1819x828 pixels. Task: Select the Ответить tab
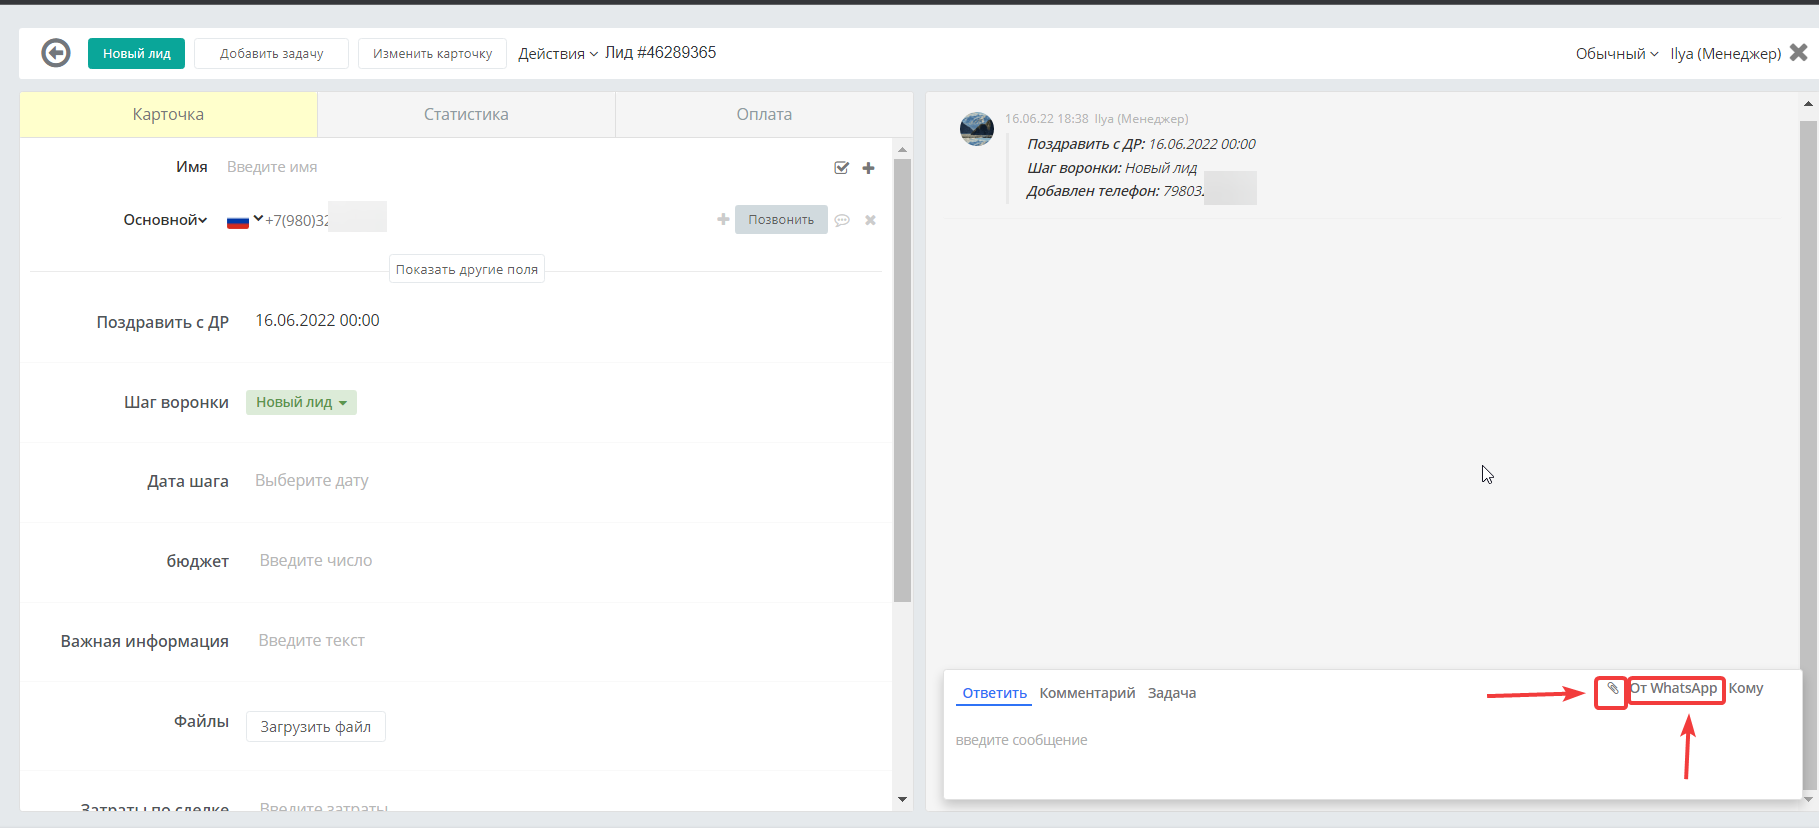pyautogui.click(x=994, y=693)
